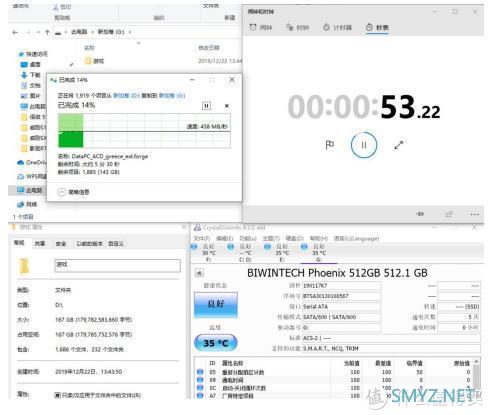Screen dimensions: 488x415
Task: Open the 编辑(E) menu in CrystalDiskInfo
Action: (224, 238)
